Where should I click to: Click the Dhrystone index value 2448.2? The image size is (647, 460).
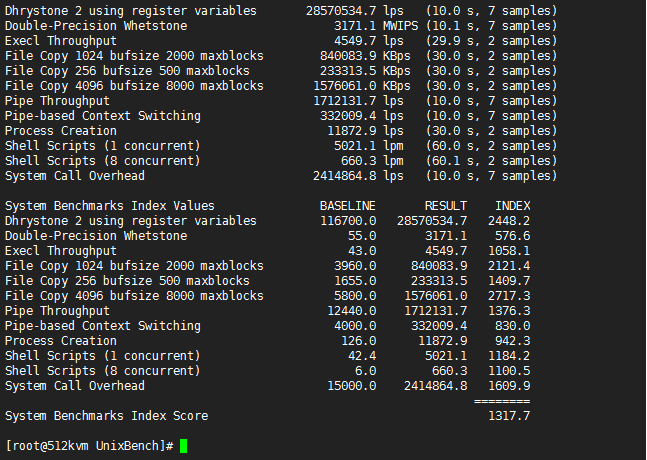point(508,221)
